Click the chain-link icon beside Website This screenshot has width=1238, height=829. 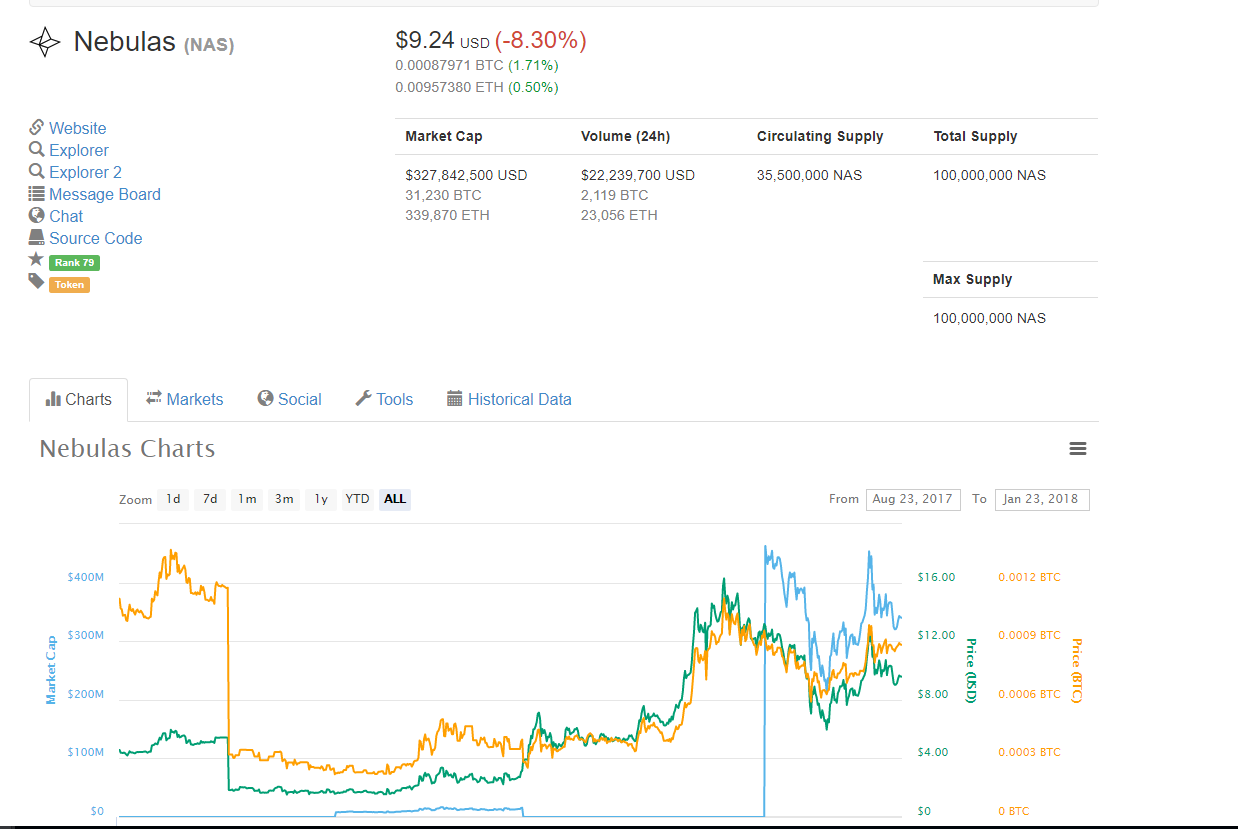pos(37,127)
